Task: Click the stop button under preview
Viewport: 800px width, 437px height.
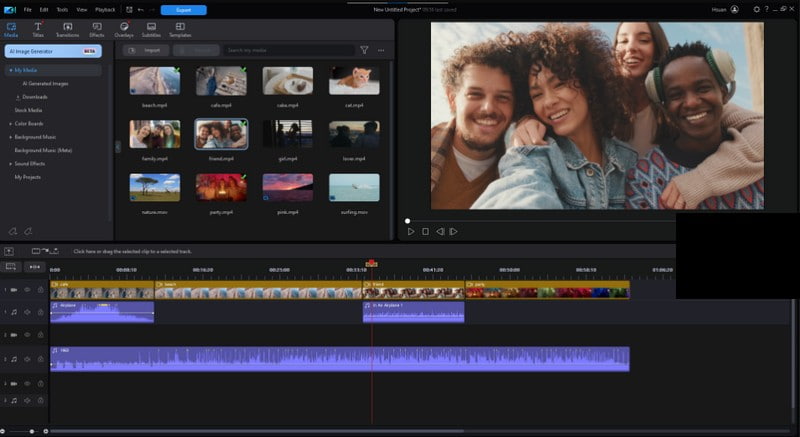Action: (x=425, y=231)
